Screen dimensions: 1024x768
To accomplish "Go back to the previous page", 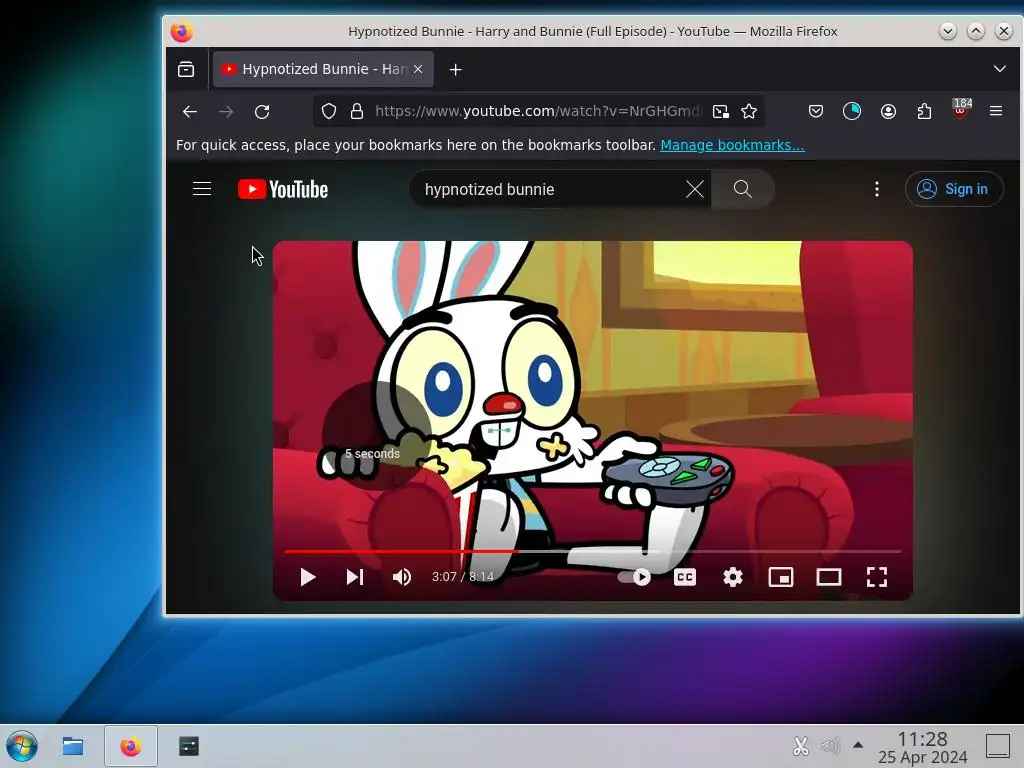I will pyautogui.click(x=190, y=112).
